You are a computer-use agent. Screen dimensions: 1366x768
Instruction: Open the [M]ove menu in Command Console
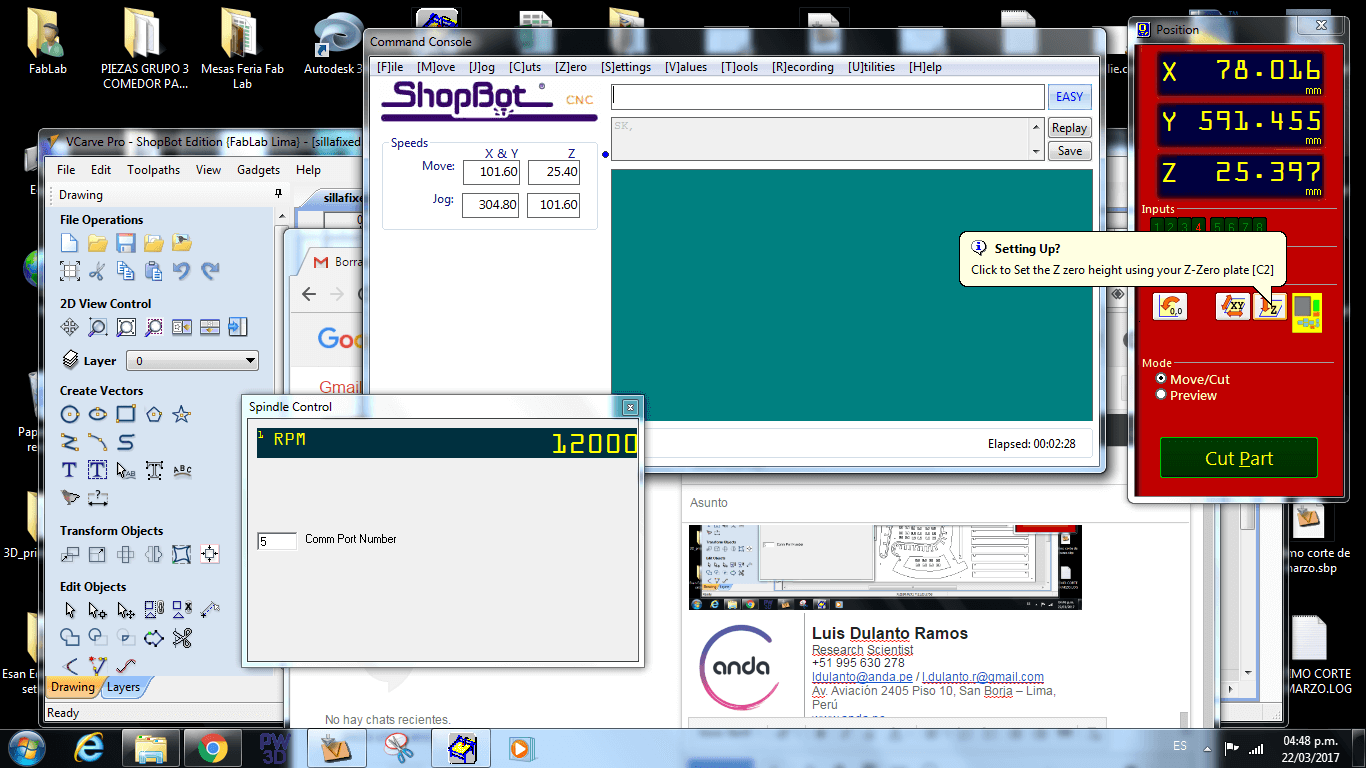(x=436, y=67)
